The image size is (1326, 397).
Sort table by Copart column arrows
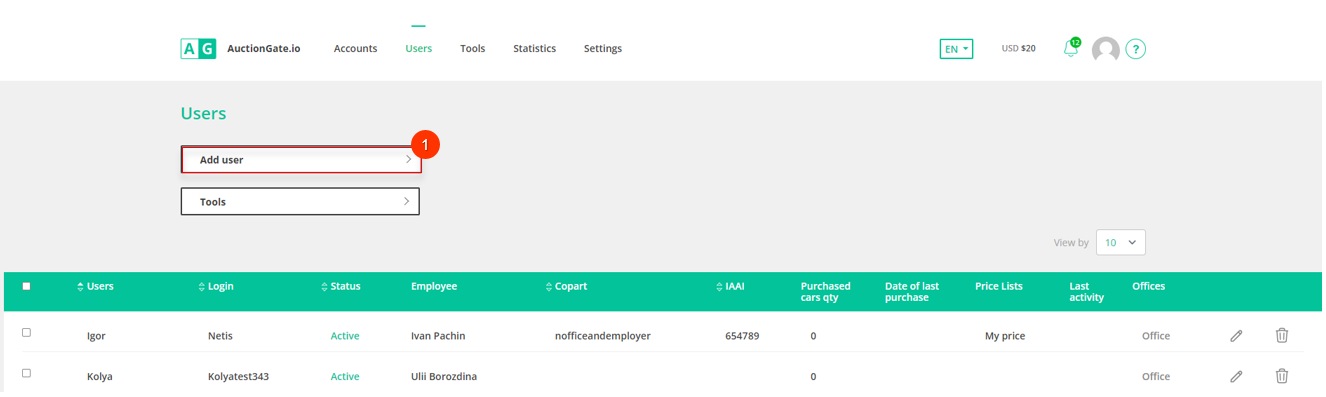(x=549, y=287)
